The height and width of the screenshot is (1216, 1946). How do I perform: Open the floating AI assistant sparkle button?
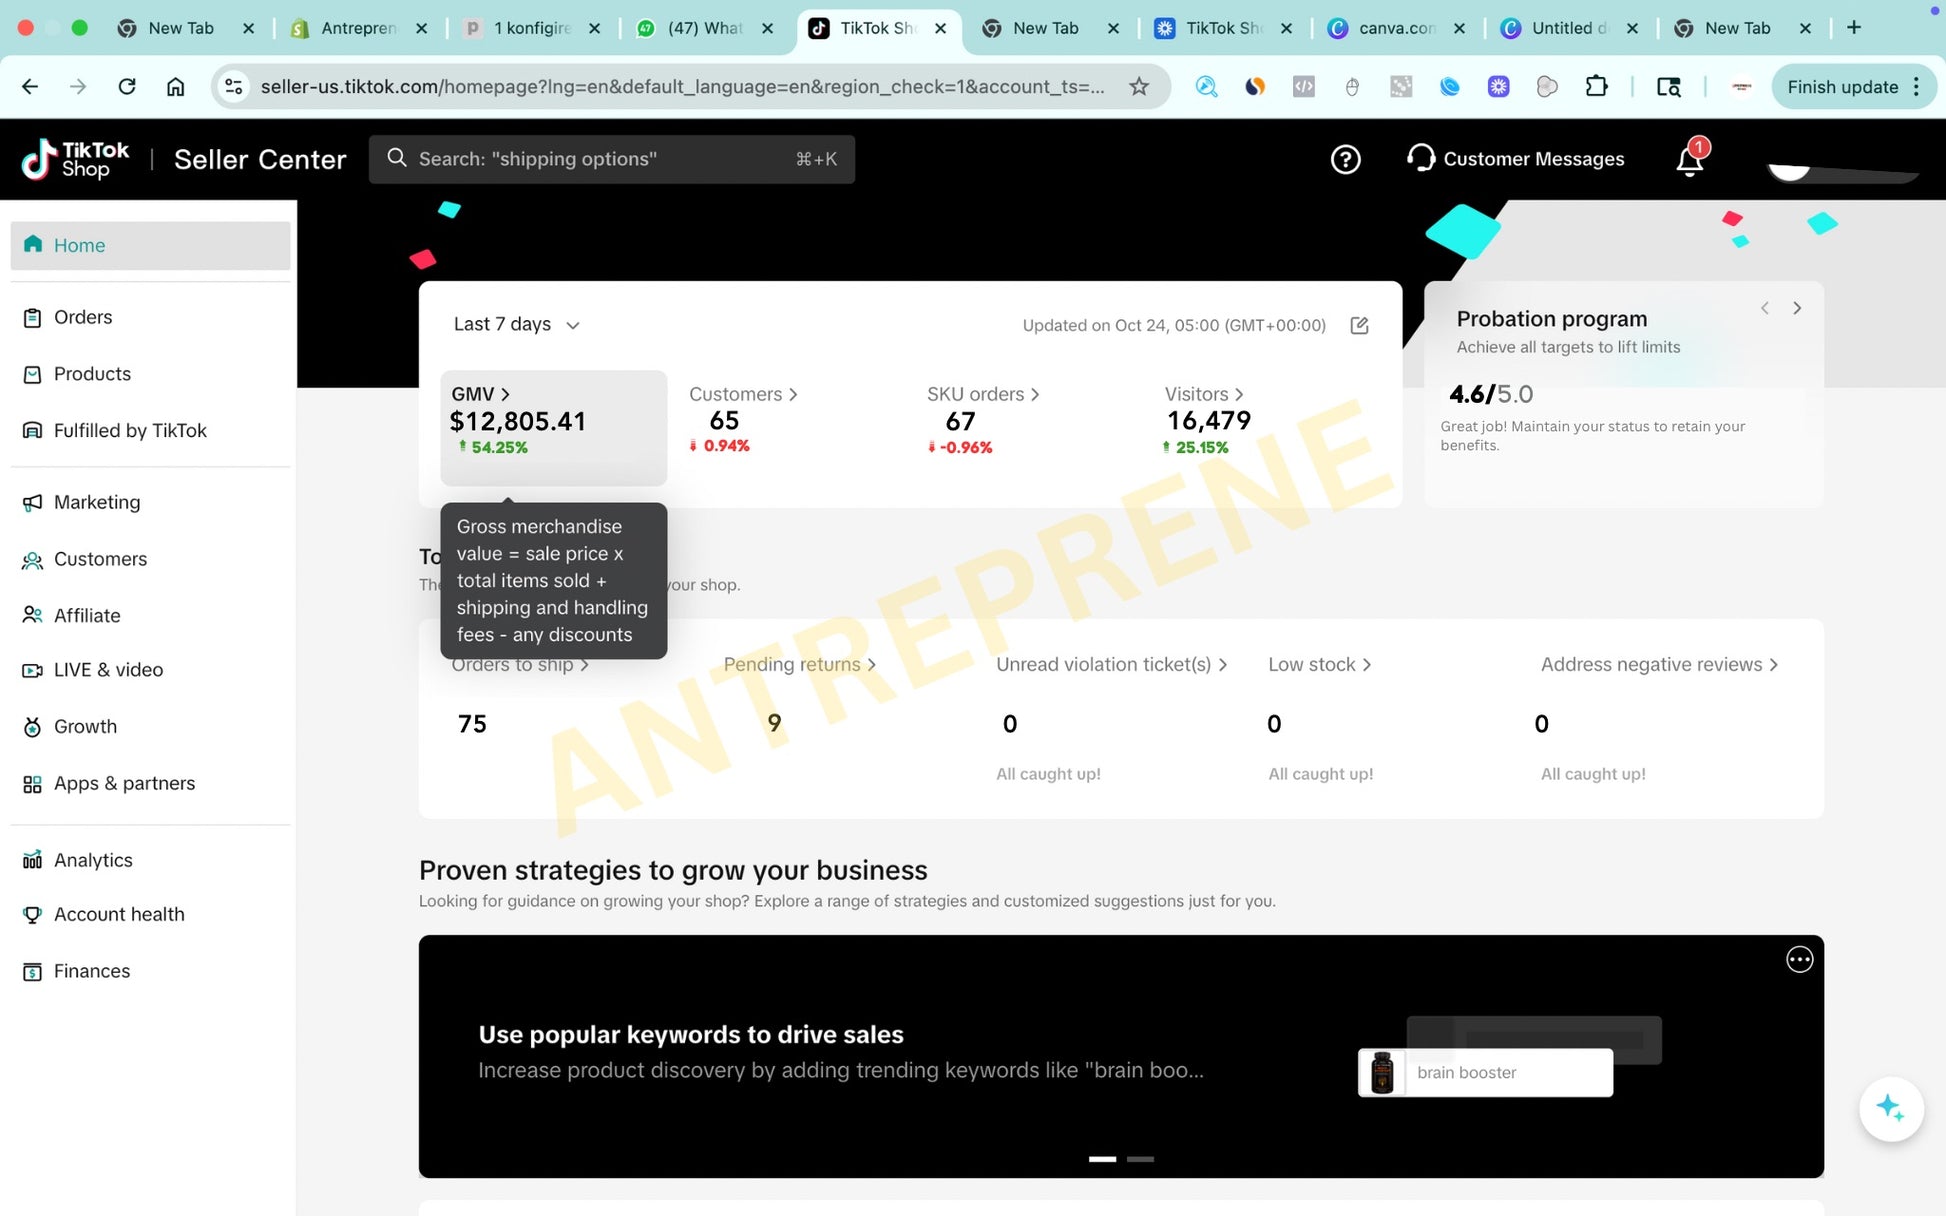click(1890, 1108)
